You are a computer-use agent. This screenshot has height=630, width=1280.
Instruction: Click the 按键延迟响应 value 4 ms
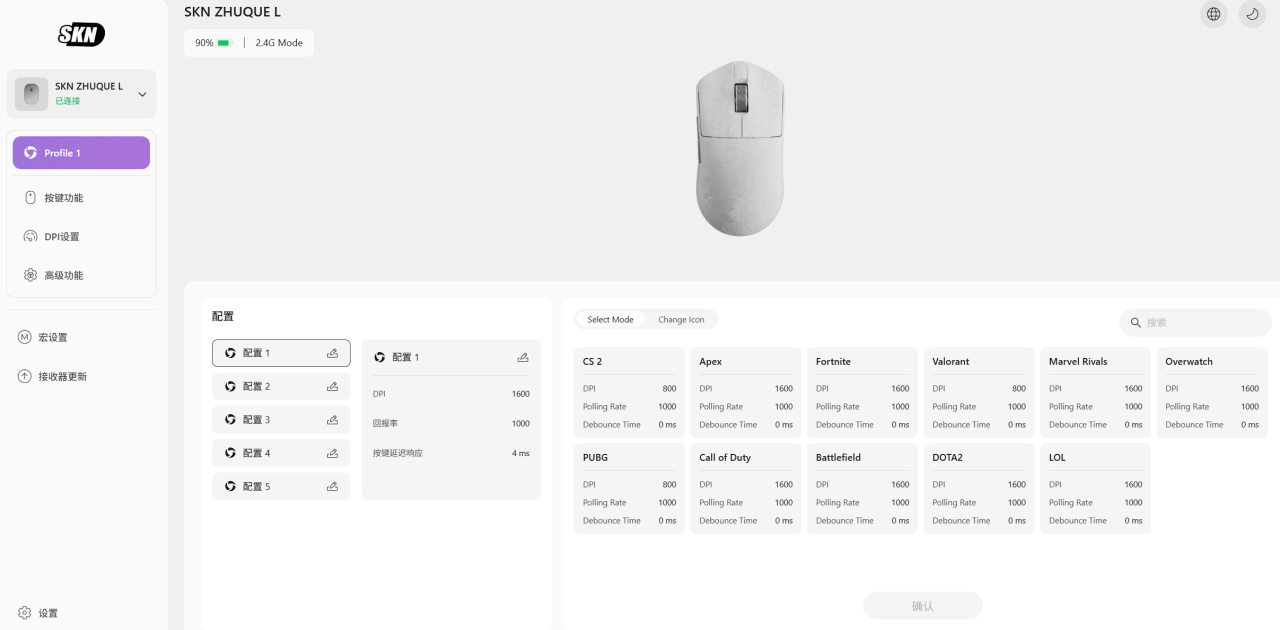(521, 453)
